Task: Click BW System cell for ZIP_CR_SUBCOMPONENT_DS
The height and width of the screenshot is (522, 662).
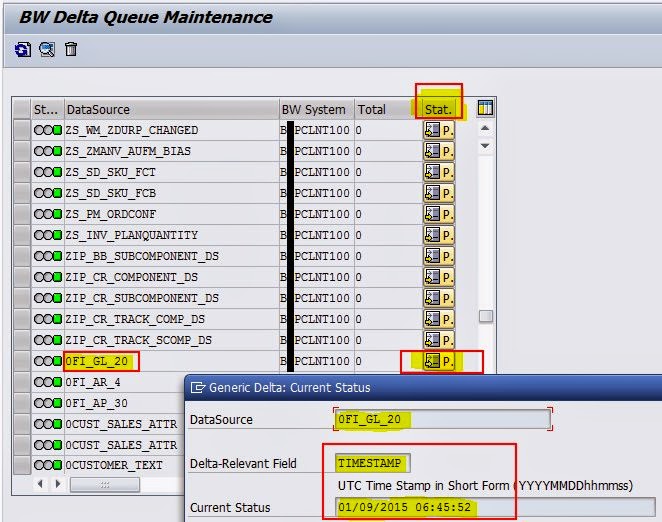Action: click(x=317, y=298)
